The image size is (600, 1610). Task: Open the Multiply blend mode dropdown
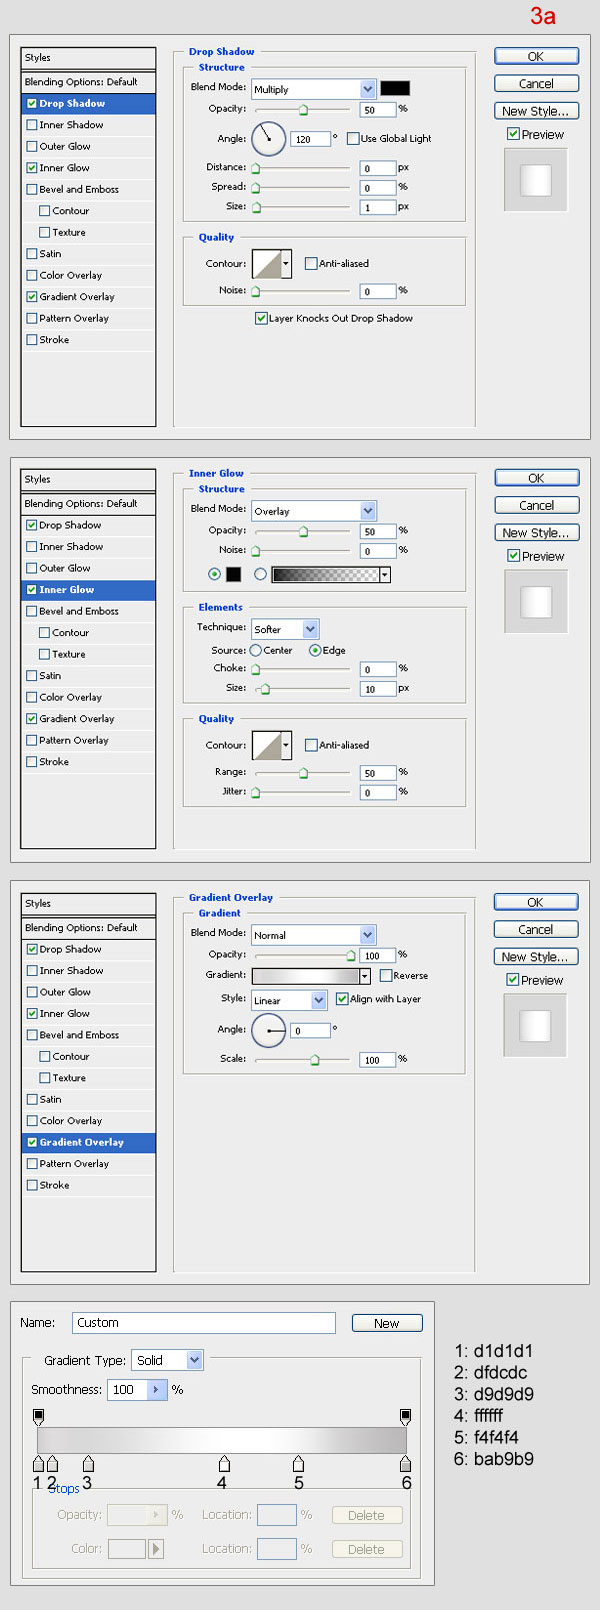coord(313,89)
